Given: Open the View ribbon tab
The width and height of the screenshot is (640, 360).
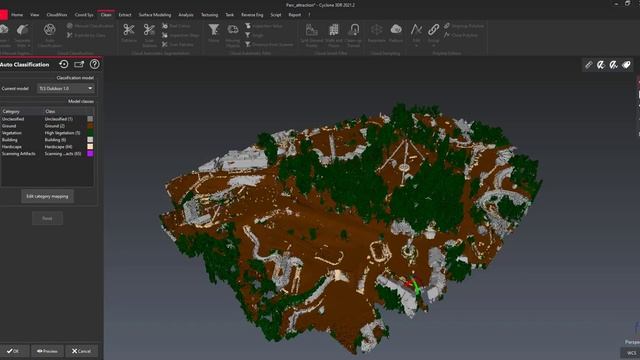Looking at the screenshot, I should pyautogui.click(x=35, y=15).
